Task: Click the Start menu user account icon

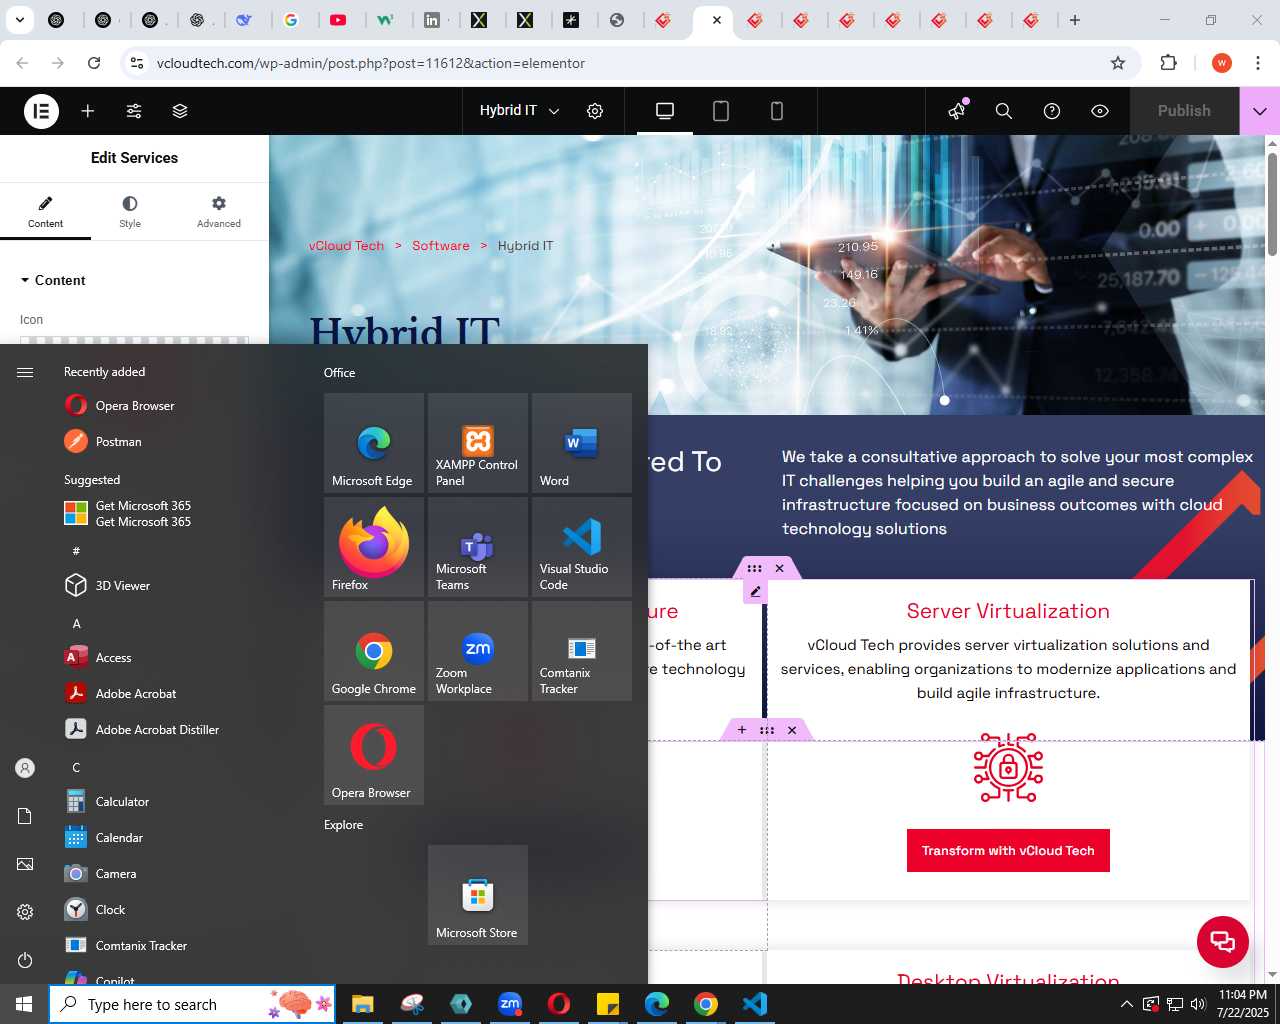Action: click(25, 768)
